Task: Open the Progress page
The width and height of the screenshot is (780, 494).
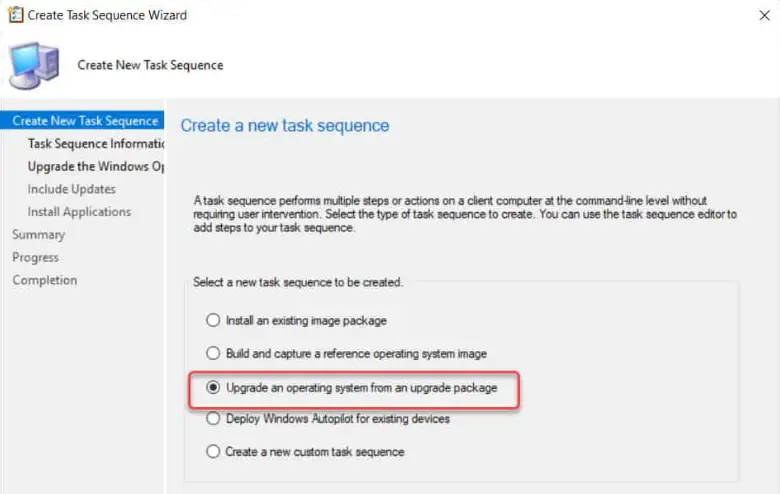Action: click(x=36, y=258)
